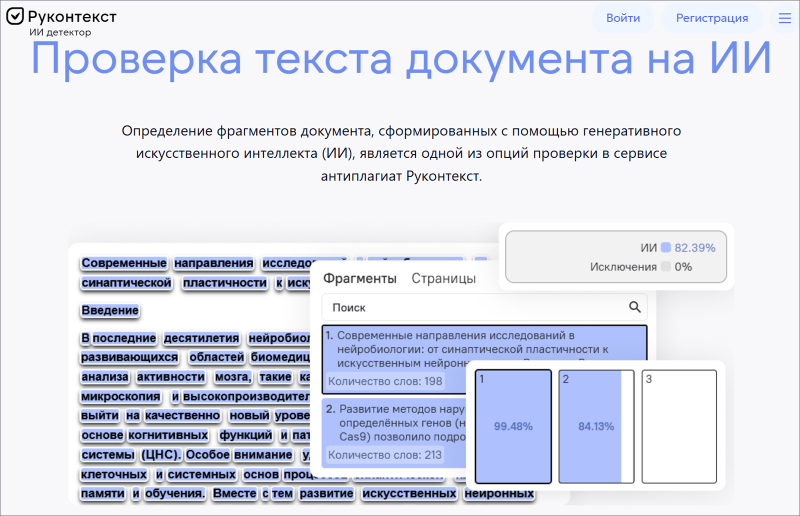Switch to the Страницы tab
Image resolution: width=800 pixels, height=516 pixels.
443,279
